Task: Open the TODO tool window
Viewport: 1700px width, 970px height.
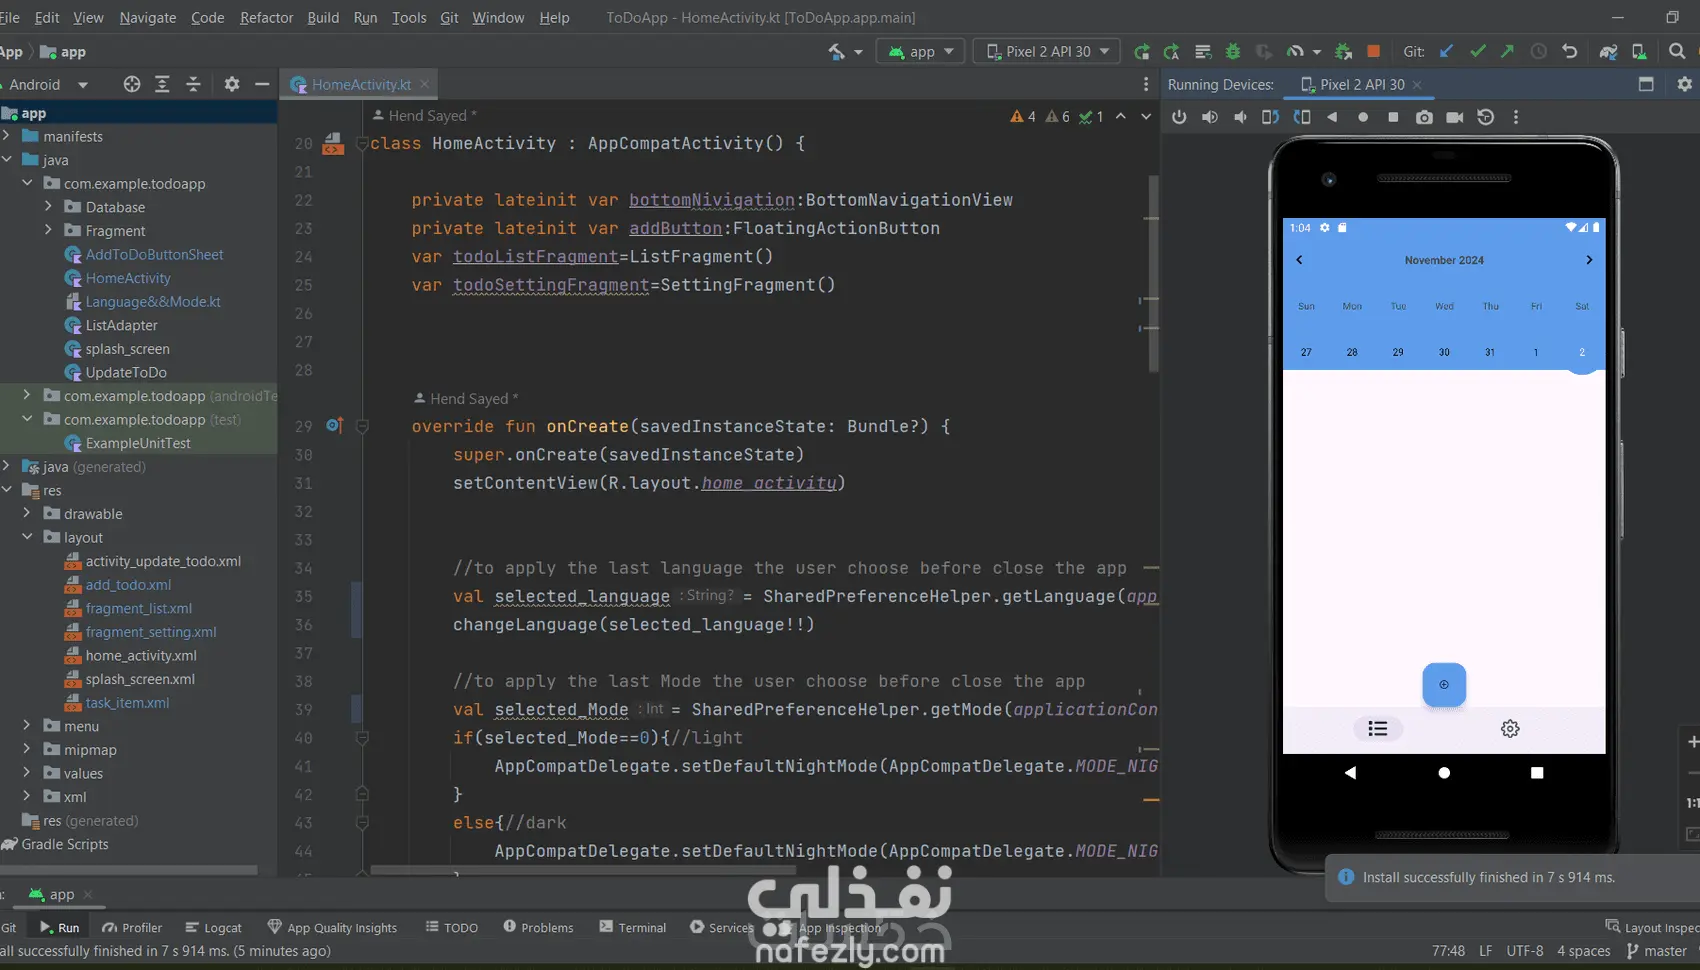Action: (x=452, y=927)
